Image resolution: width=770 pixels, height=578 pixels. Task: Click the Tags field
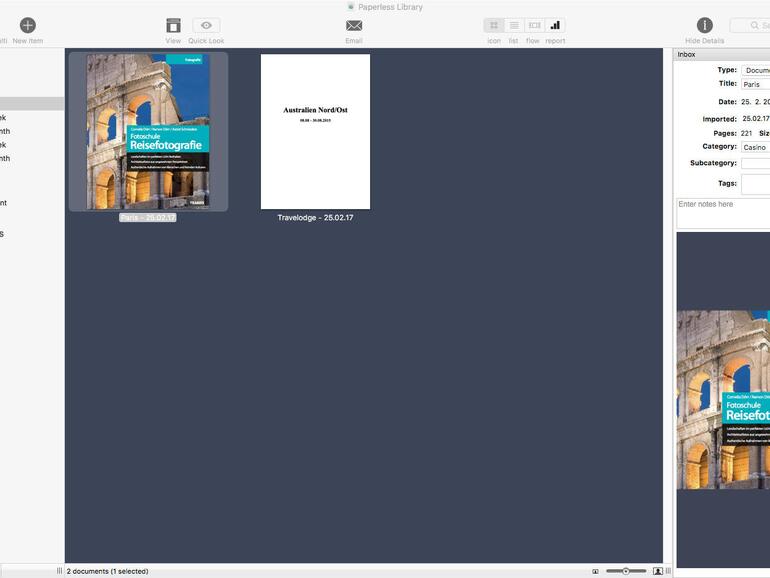(756, 185)
